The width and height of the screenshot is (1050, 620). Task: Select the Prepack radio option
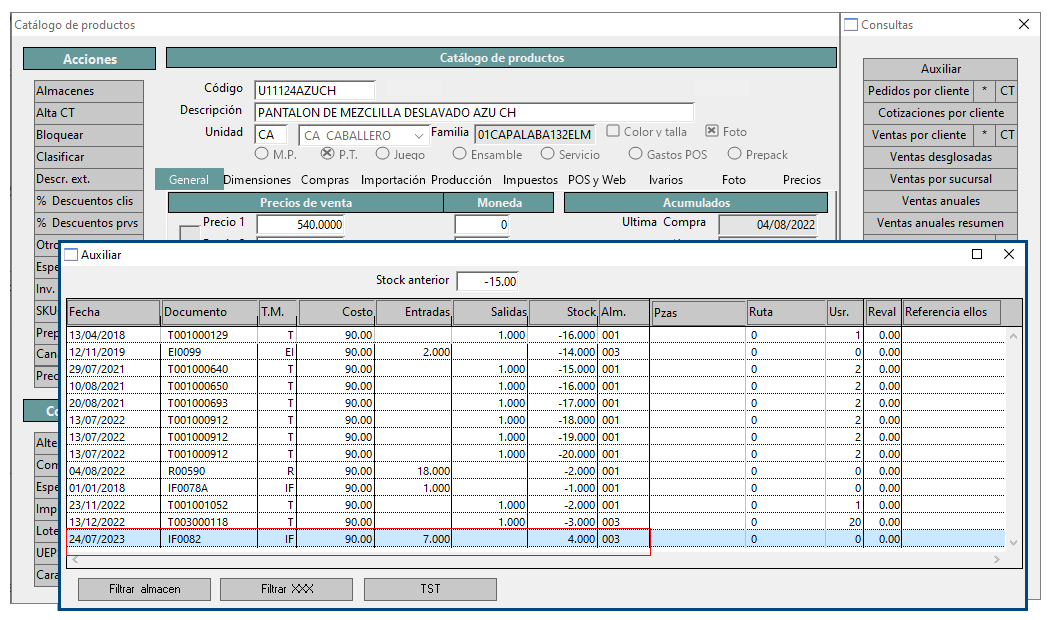tap(735, 154)
